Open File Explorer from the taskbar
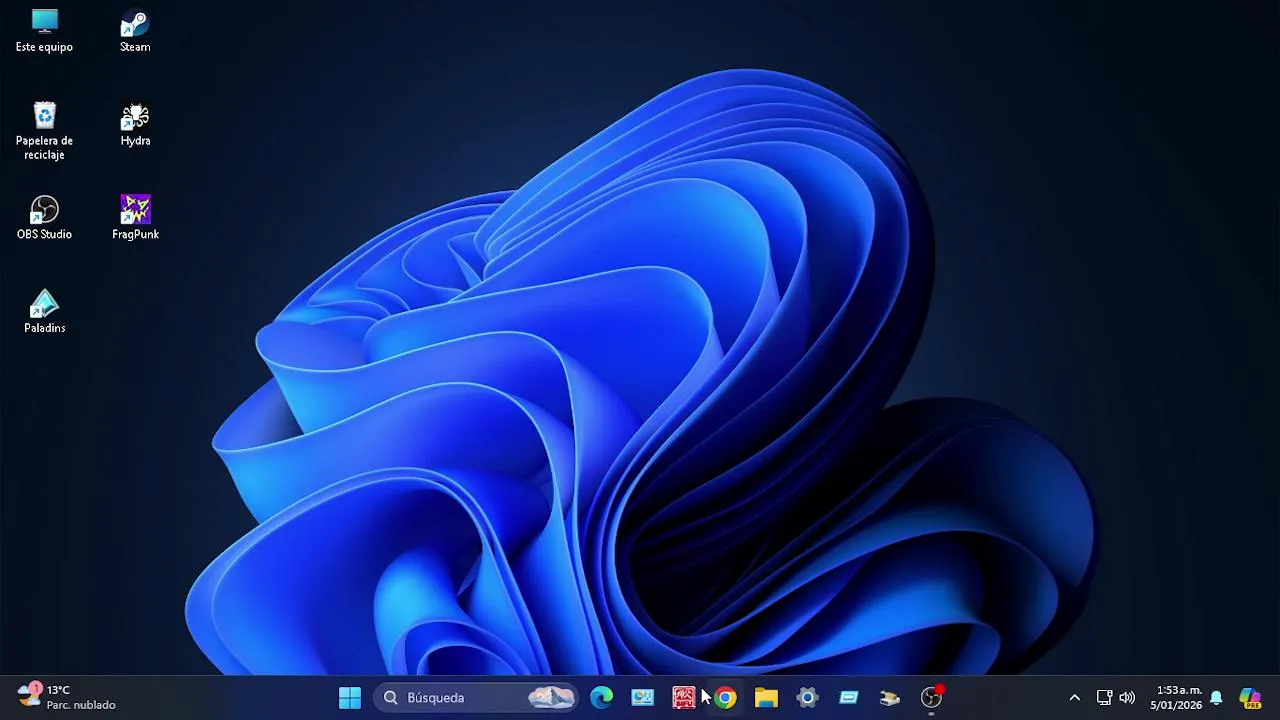This screenshot has width=1280, height=720. point(767,698)
